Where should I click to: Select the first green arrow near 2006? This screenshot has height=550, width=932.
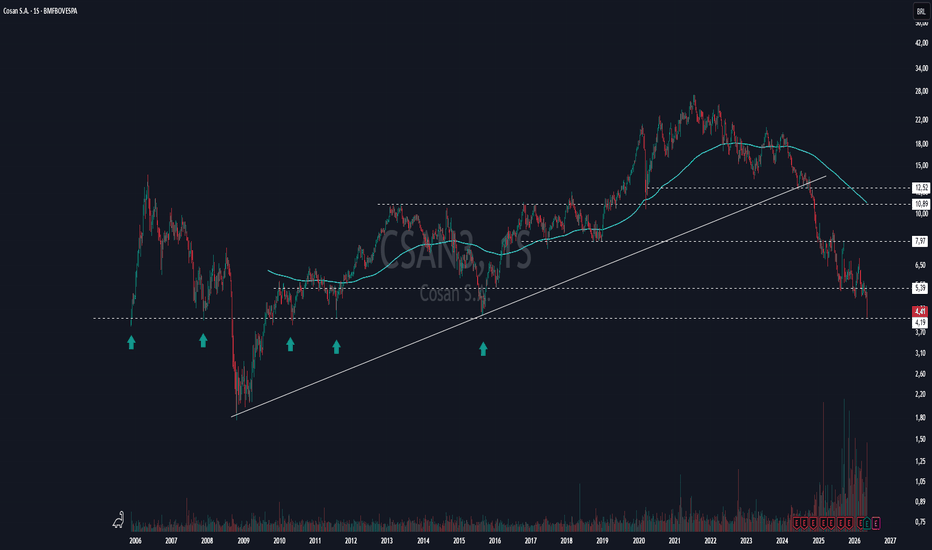click(x=131, y=342)
